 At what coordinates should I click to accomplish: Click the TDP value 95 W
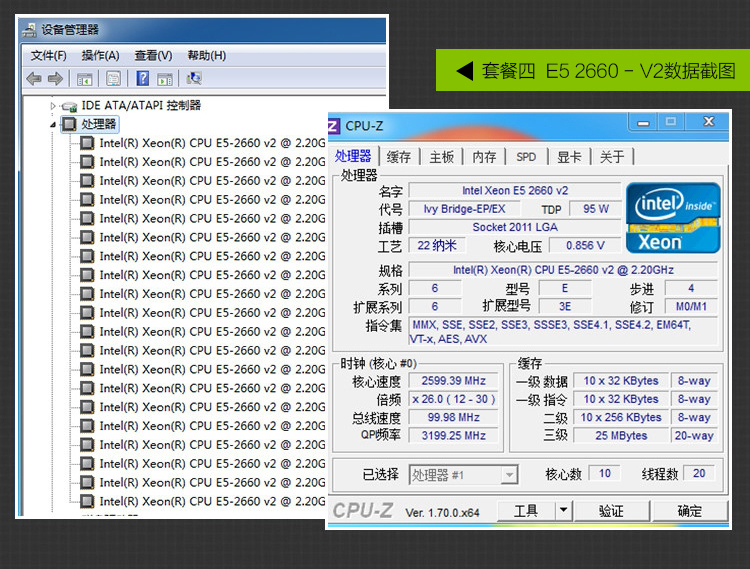pyautogui.click(x=596, y=209)
